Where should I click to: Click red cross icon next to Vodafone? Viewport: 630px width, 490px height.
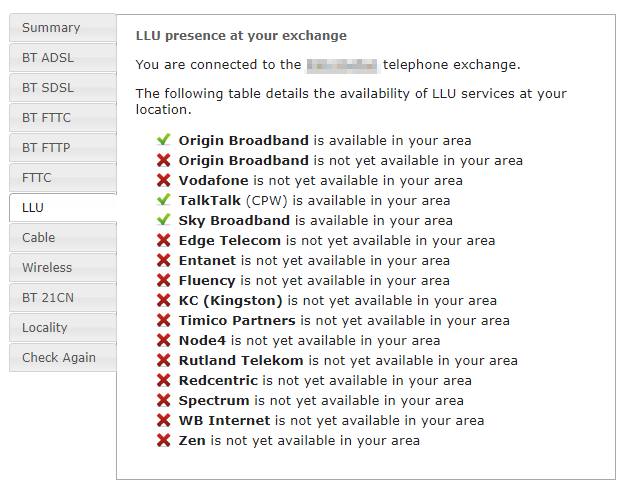(163, 180)
